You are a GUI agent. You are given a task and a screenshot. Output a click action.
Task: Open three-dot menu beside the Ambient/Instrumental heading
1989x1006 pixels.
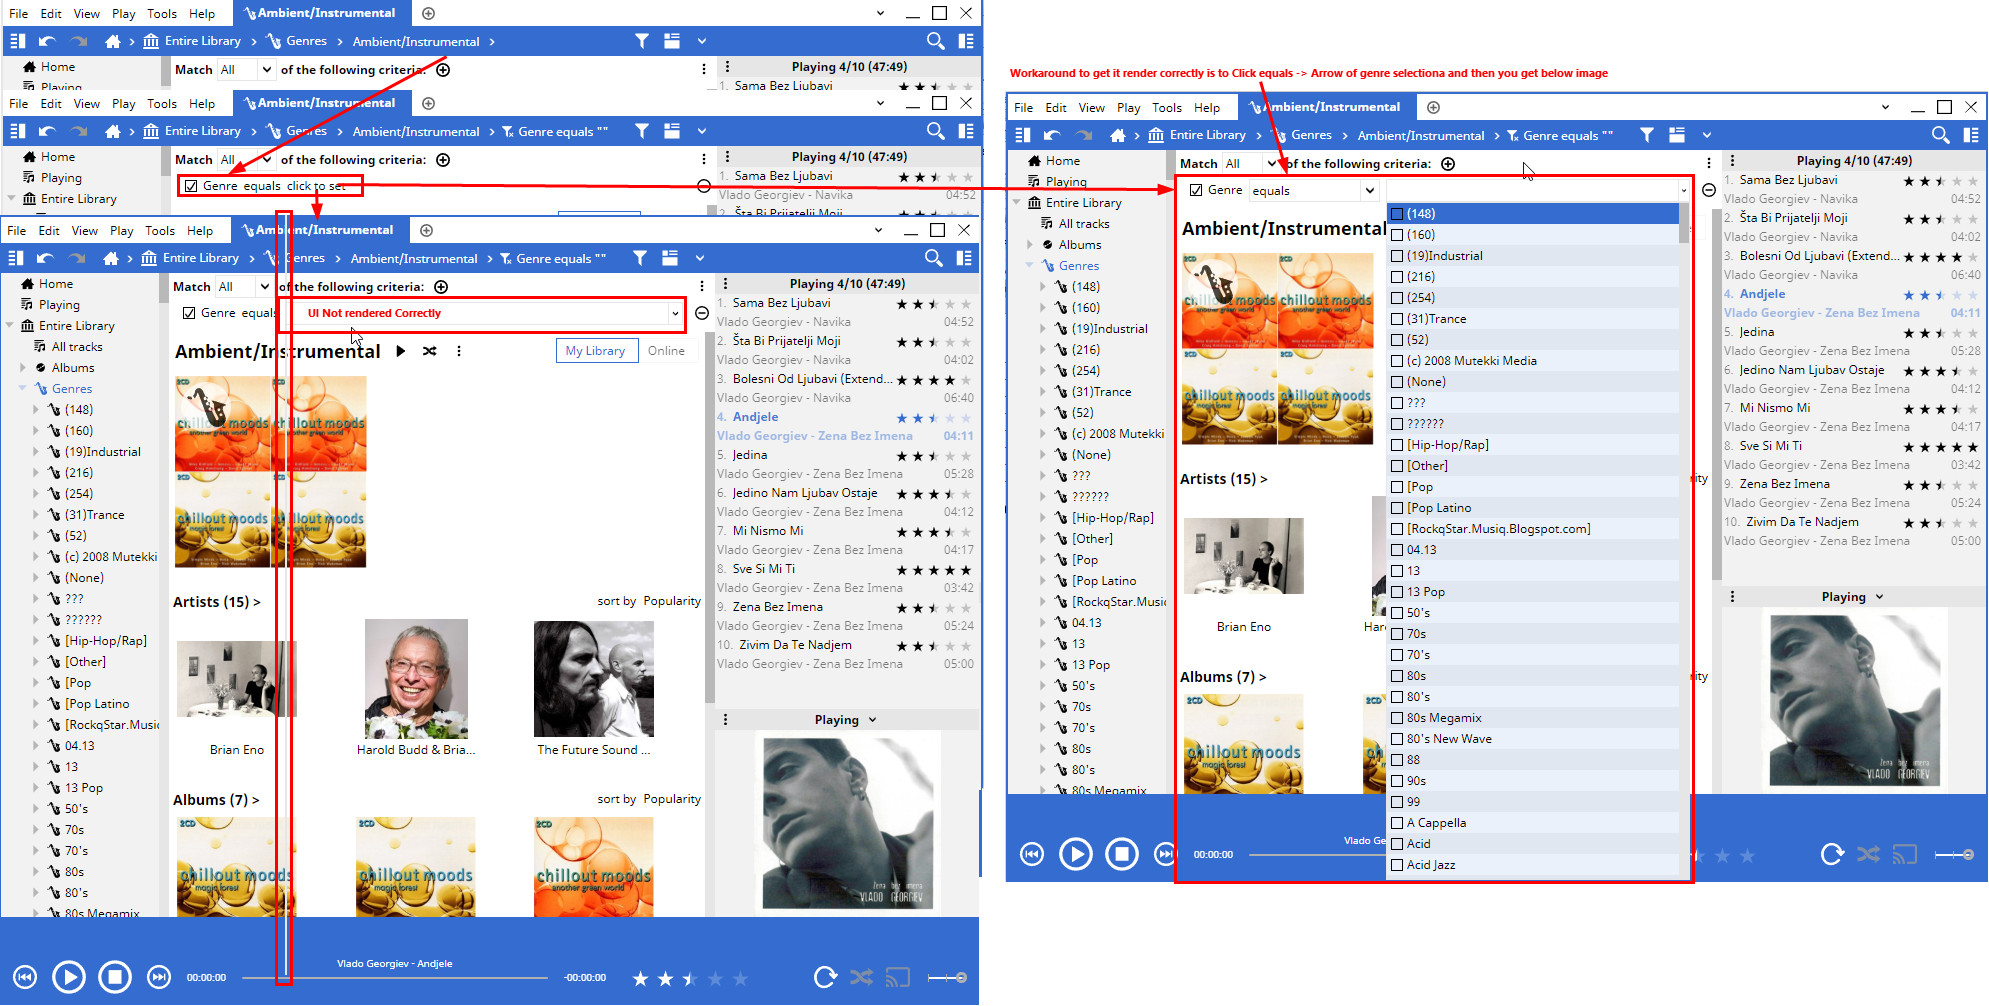459,351
